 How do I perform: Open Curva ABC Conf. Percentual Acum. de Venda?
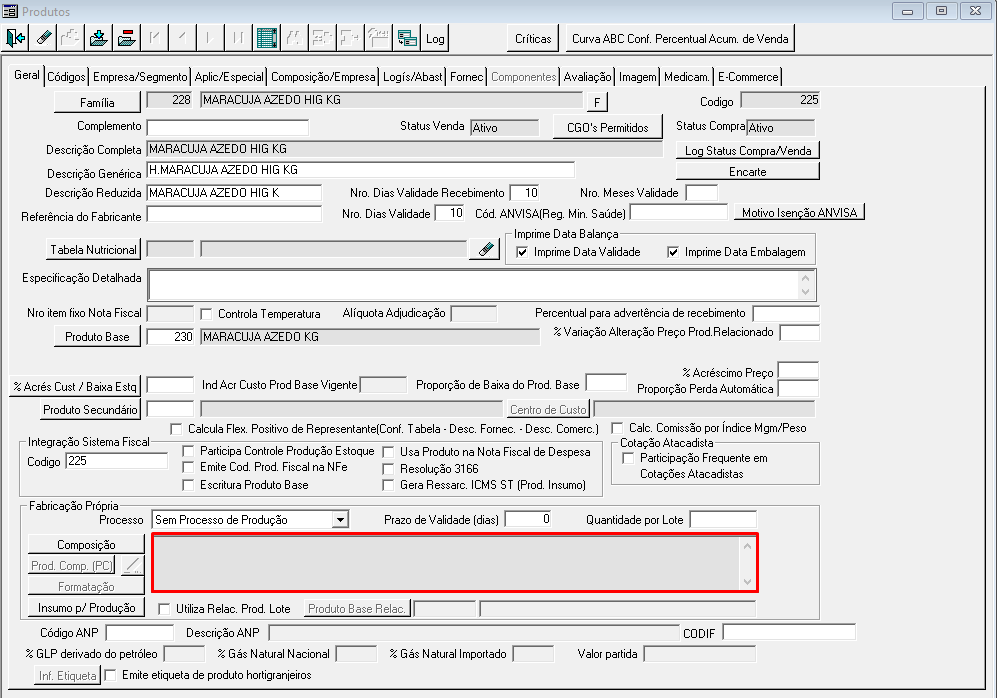(680, 39)
